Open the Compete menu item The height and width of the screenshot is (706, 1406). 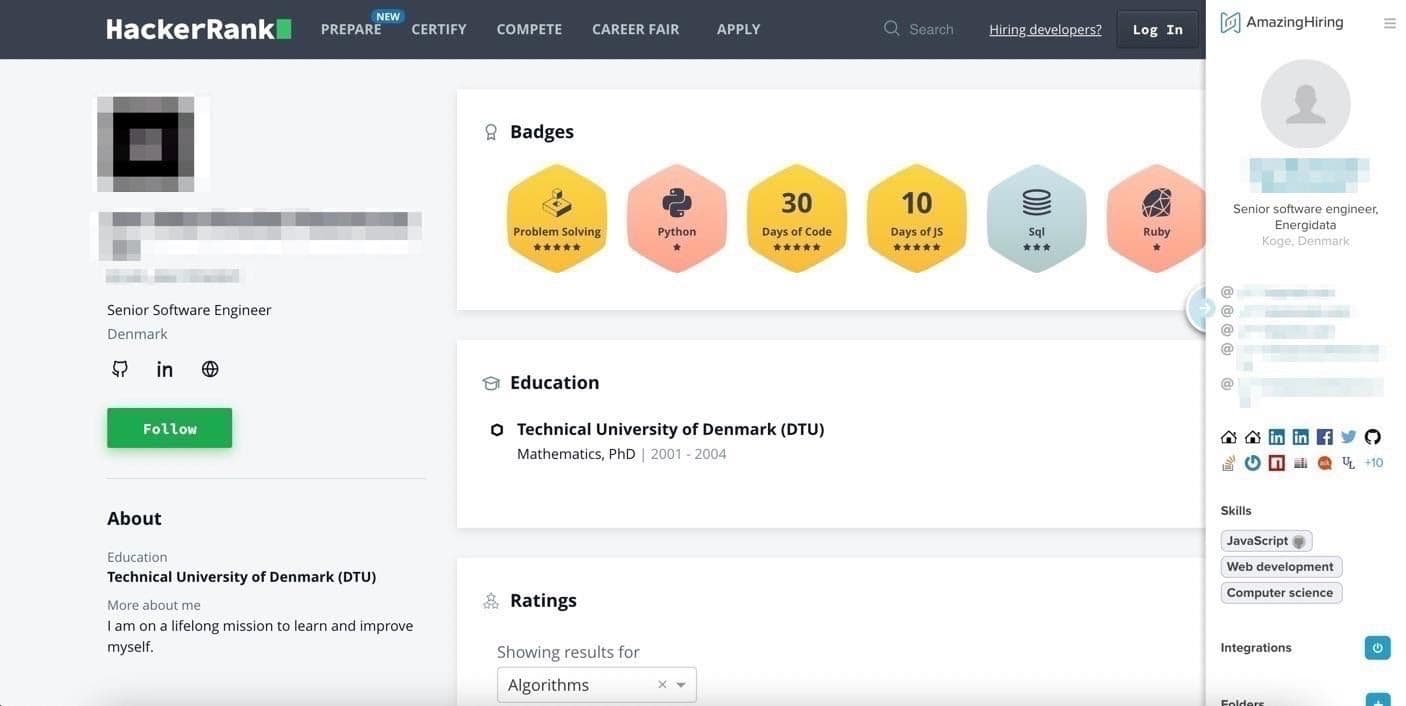pos(529,29)
